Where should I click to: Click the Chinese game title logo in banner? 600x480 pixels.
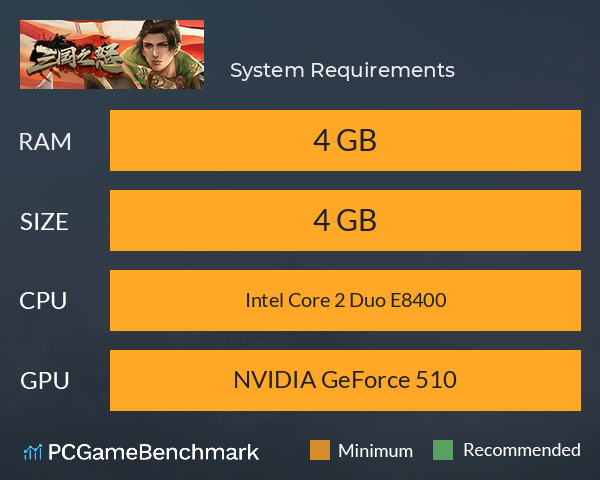coord(75,57)
